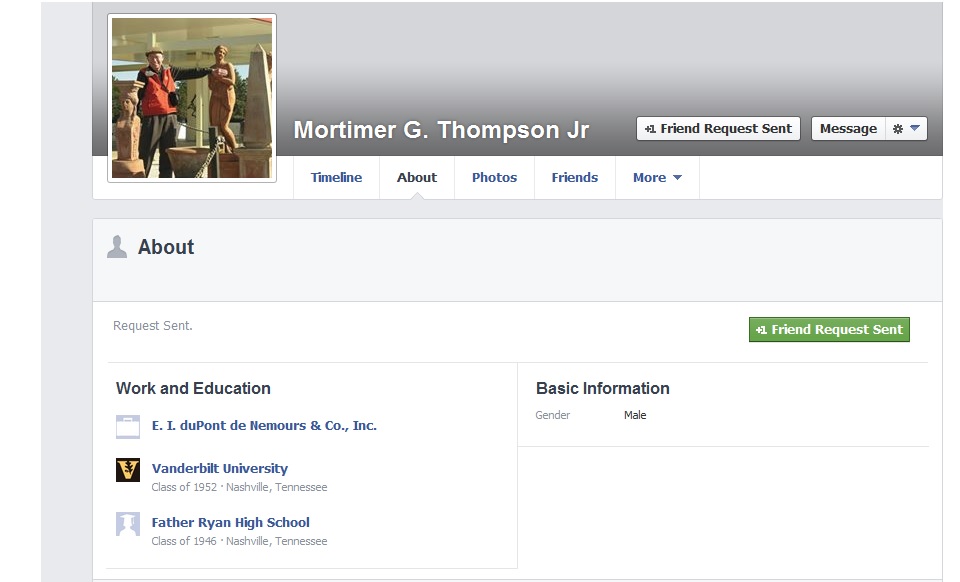Open the Friends tab
This screenshot has width=960, height=582.
[x=575, y=178]
